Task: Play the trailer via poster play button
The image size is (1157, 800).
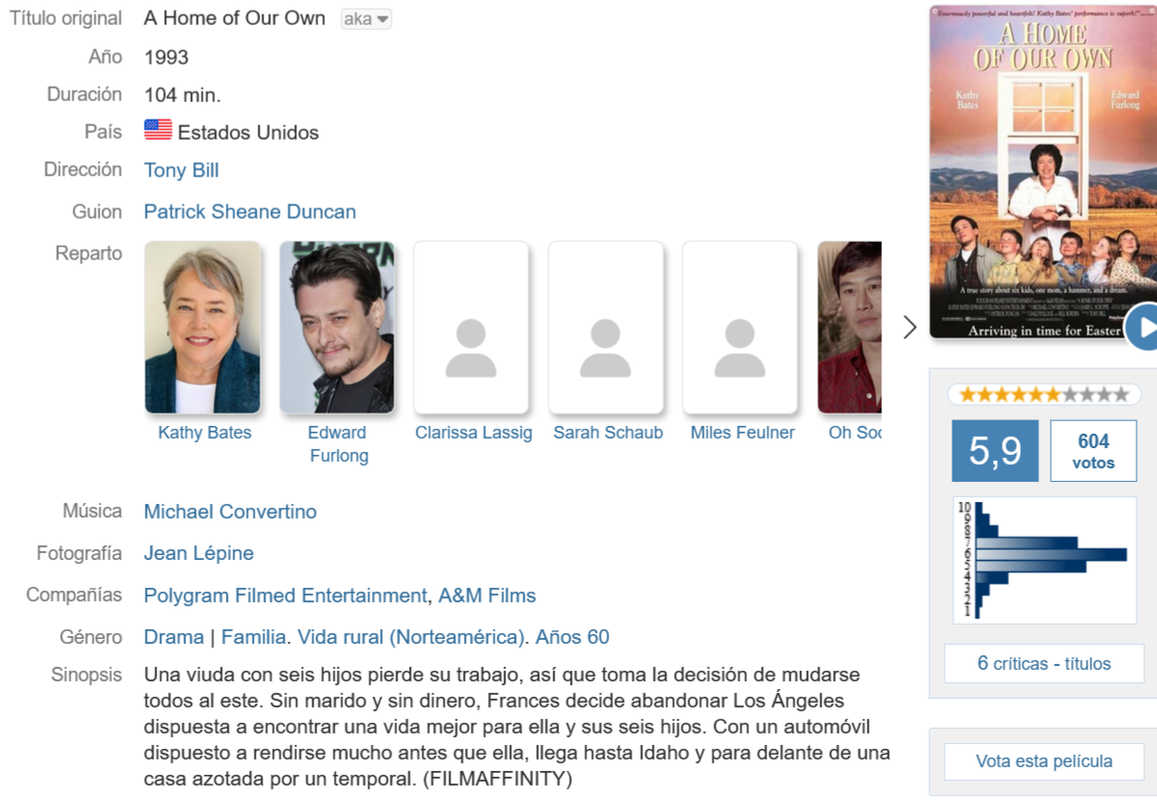Action: (x=1142, y=326)
